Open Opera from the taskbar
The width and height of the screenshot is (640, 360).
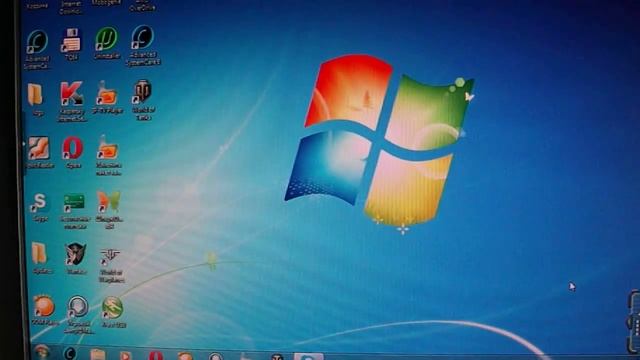pyautogui.click(x=156, y=355)
